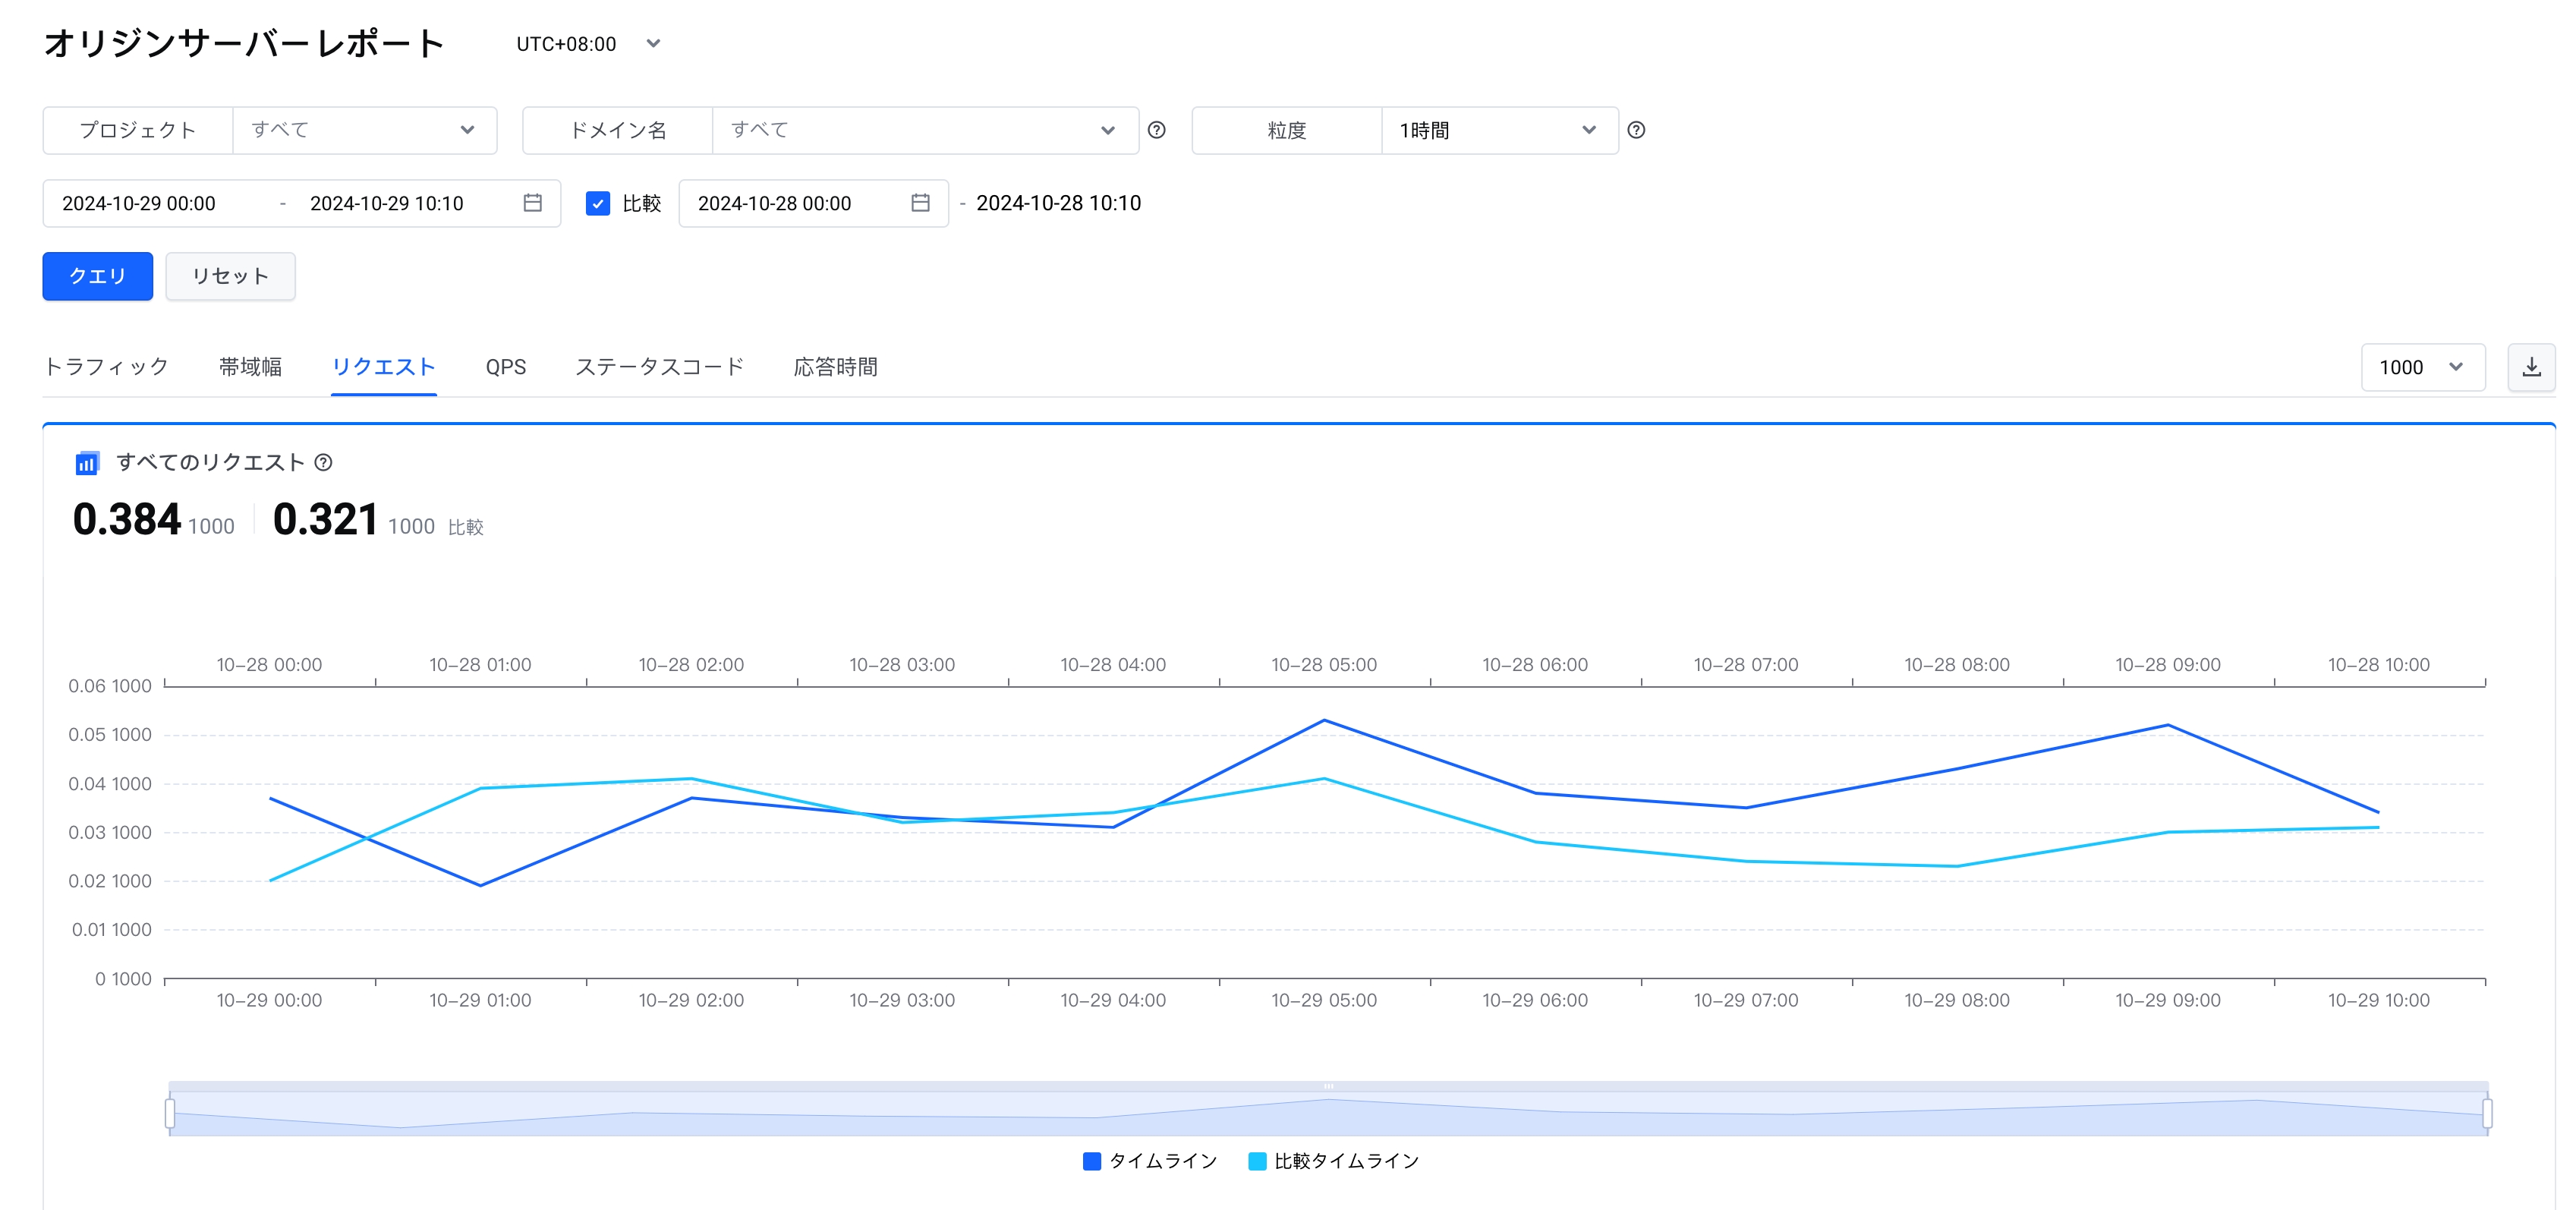Toggle 比較タイムライン legend series
The image size is (2576, 1210).
(x=1333, y=1161)
